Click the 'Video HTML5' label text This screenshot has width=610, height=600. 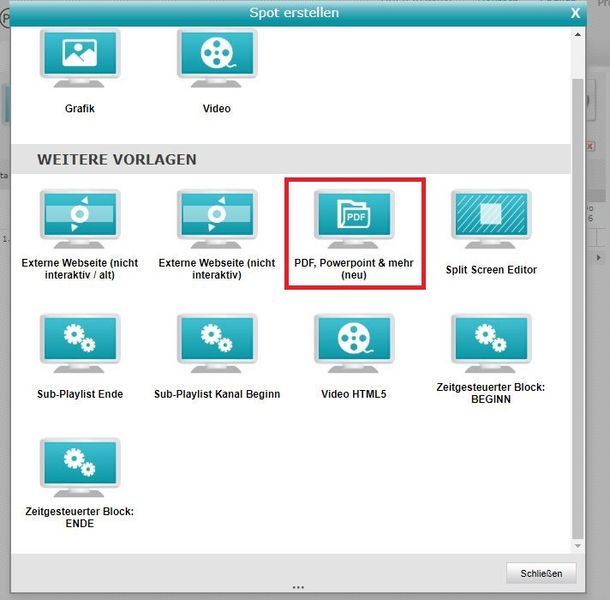(x=354, y=394)
